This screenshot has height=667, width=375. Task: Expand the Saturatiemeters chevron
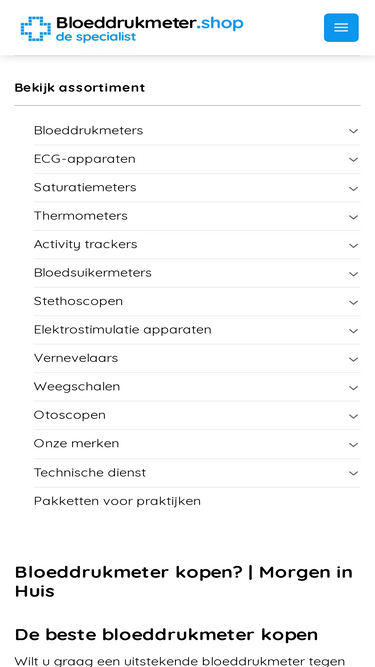coord(353,188)
